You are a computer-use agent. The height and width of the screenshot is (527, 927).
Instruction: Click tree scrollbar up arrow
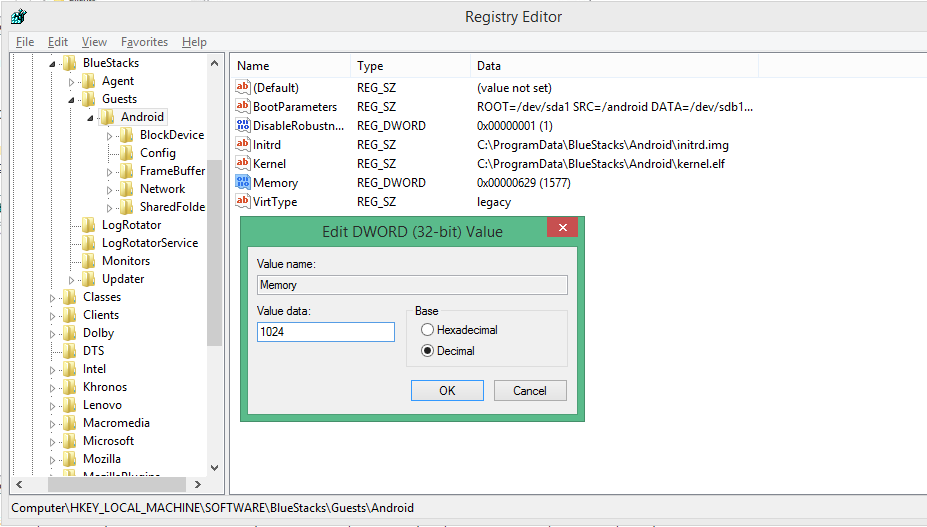214,63
